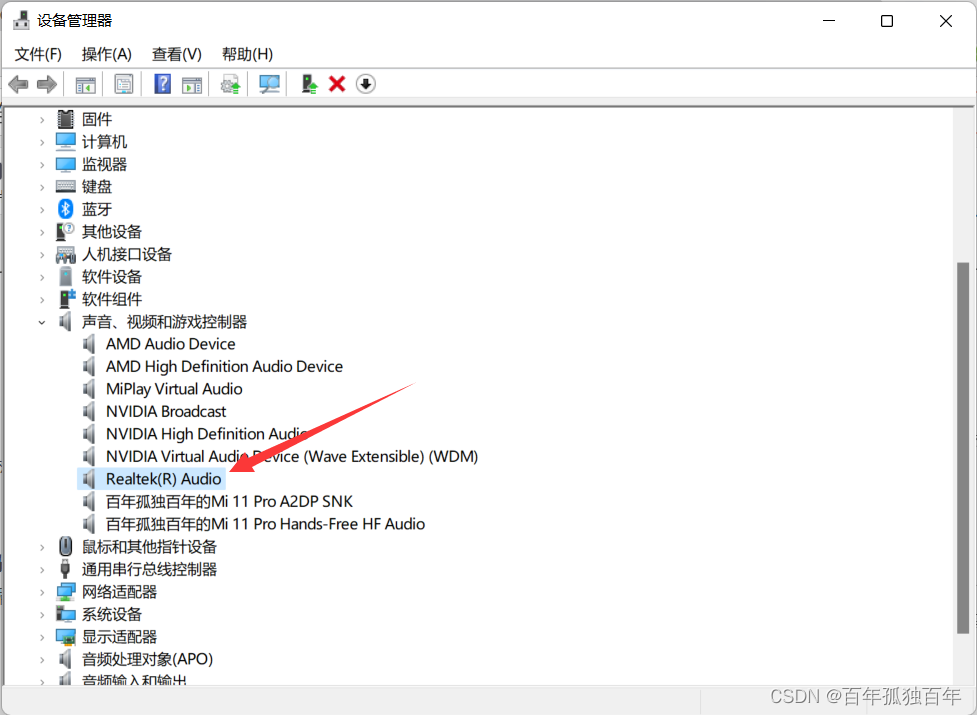Minimize the Device Manager window

pyautogui.click(x=829, y=21)
